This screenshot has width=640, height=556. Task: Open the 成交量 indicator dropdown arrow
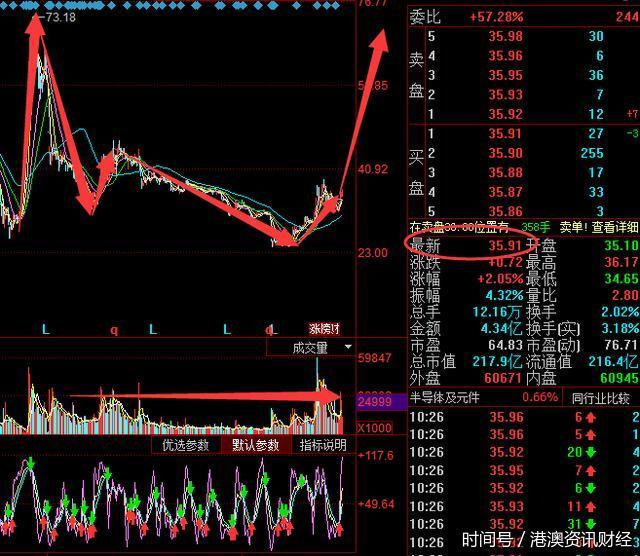(348, 347)
